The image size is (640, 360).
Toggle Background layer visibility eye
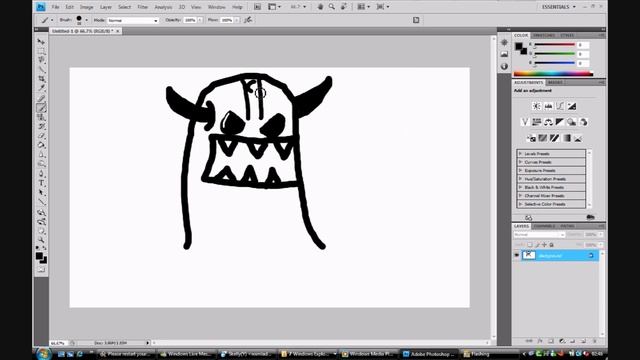[516, 256]
